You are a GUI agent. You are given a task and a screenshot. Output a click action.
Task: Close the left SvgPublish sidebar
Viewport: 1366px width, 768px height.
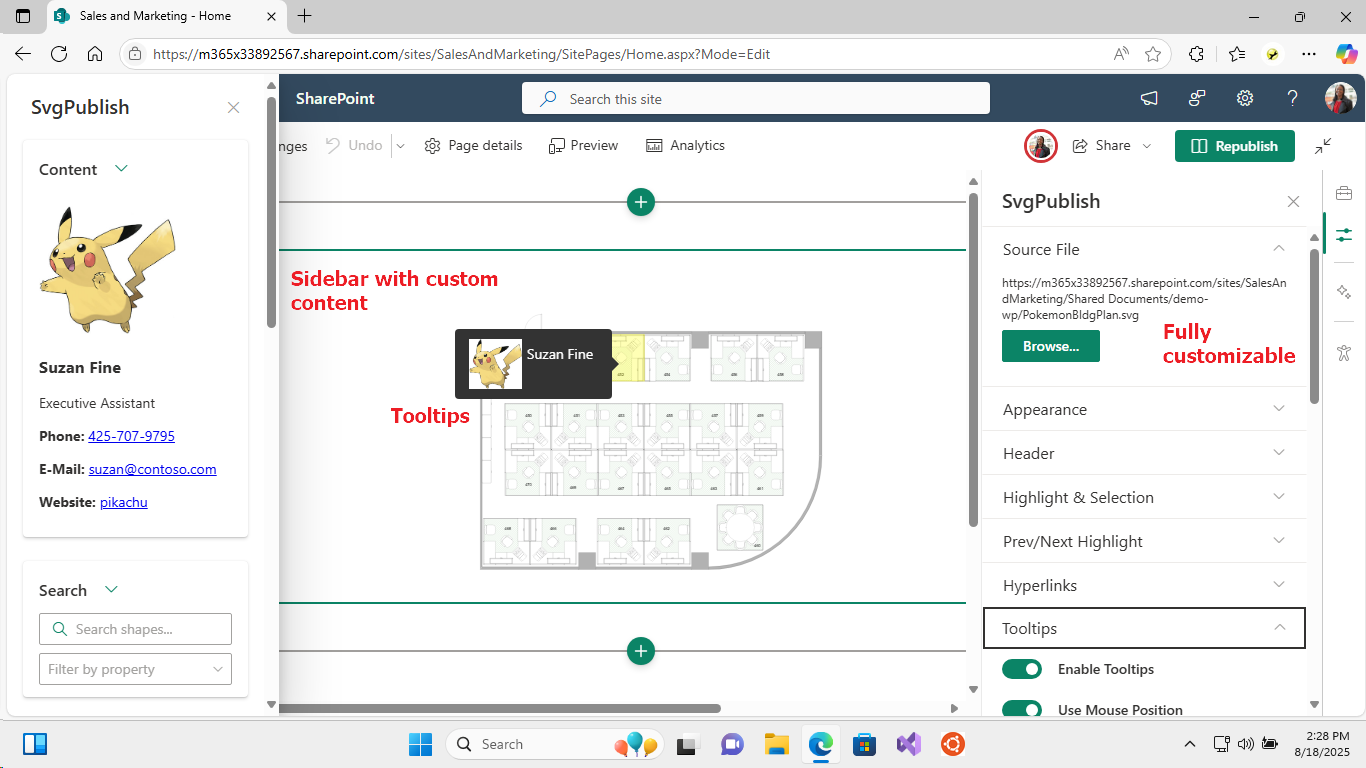tap(233, 108)
